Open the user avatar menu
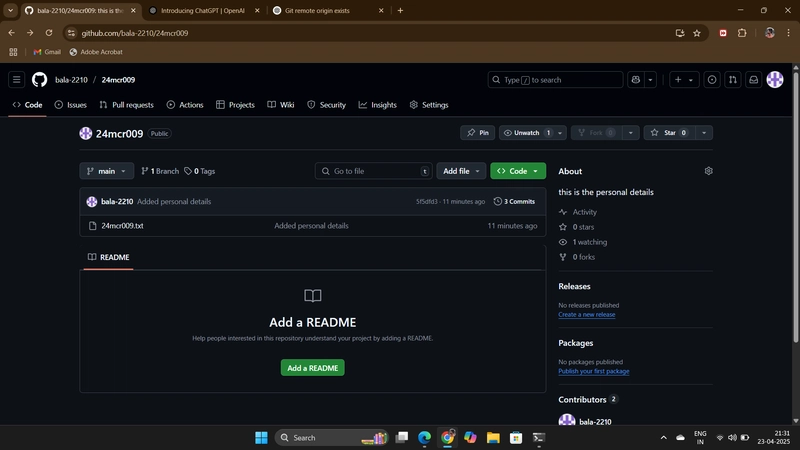800x450 pixels. pos(775,80)
